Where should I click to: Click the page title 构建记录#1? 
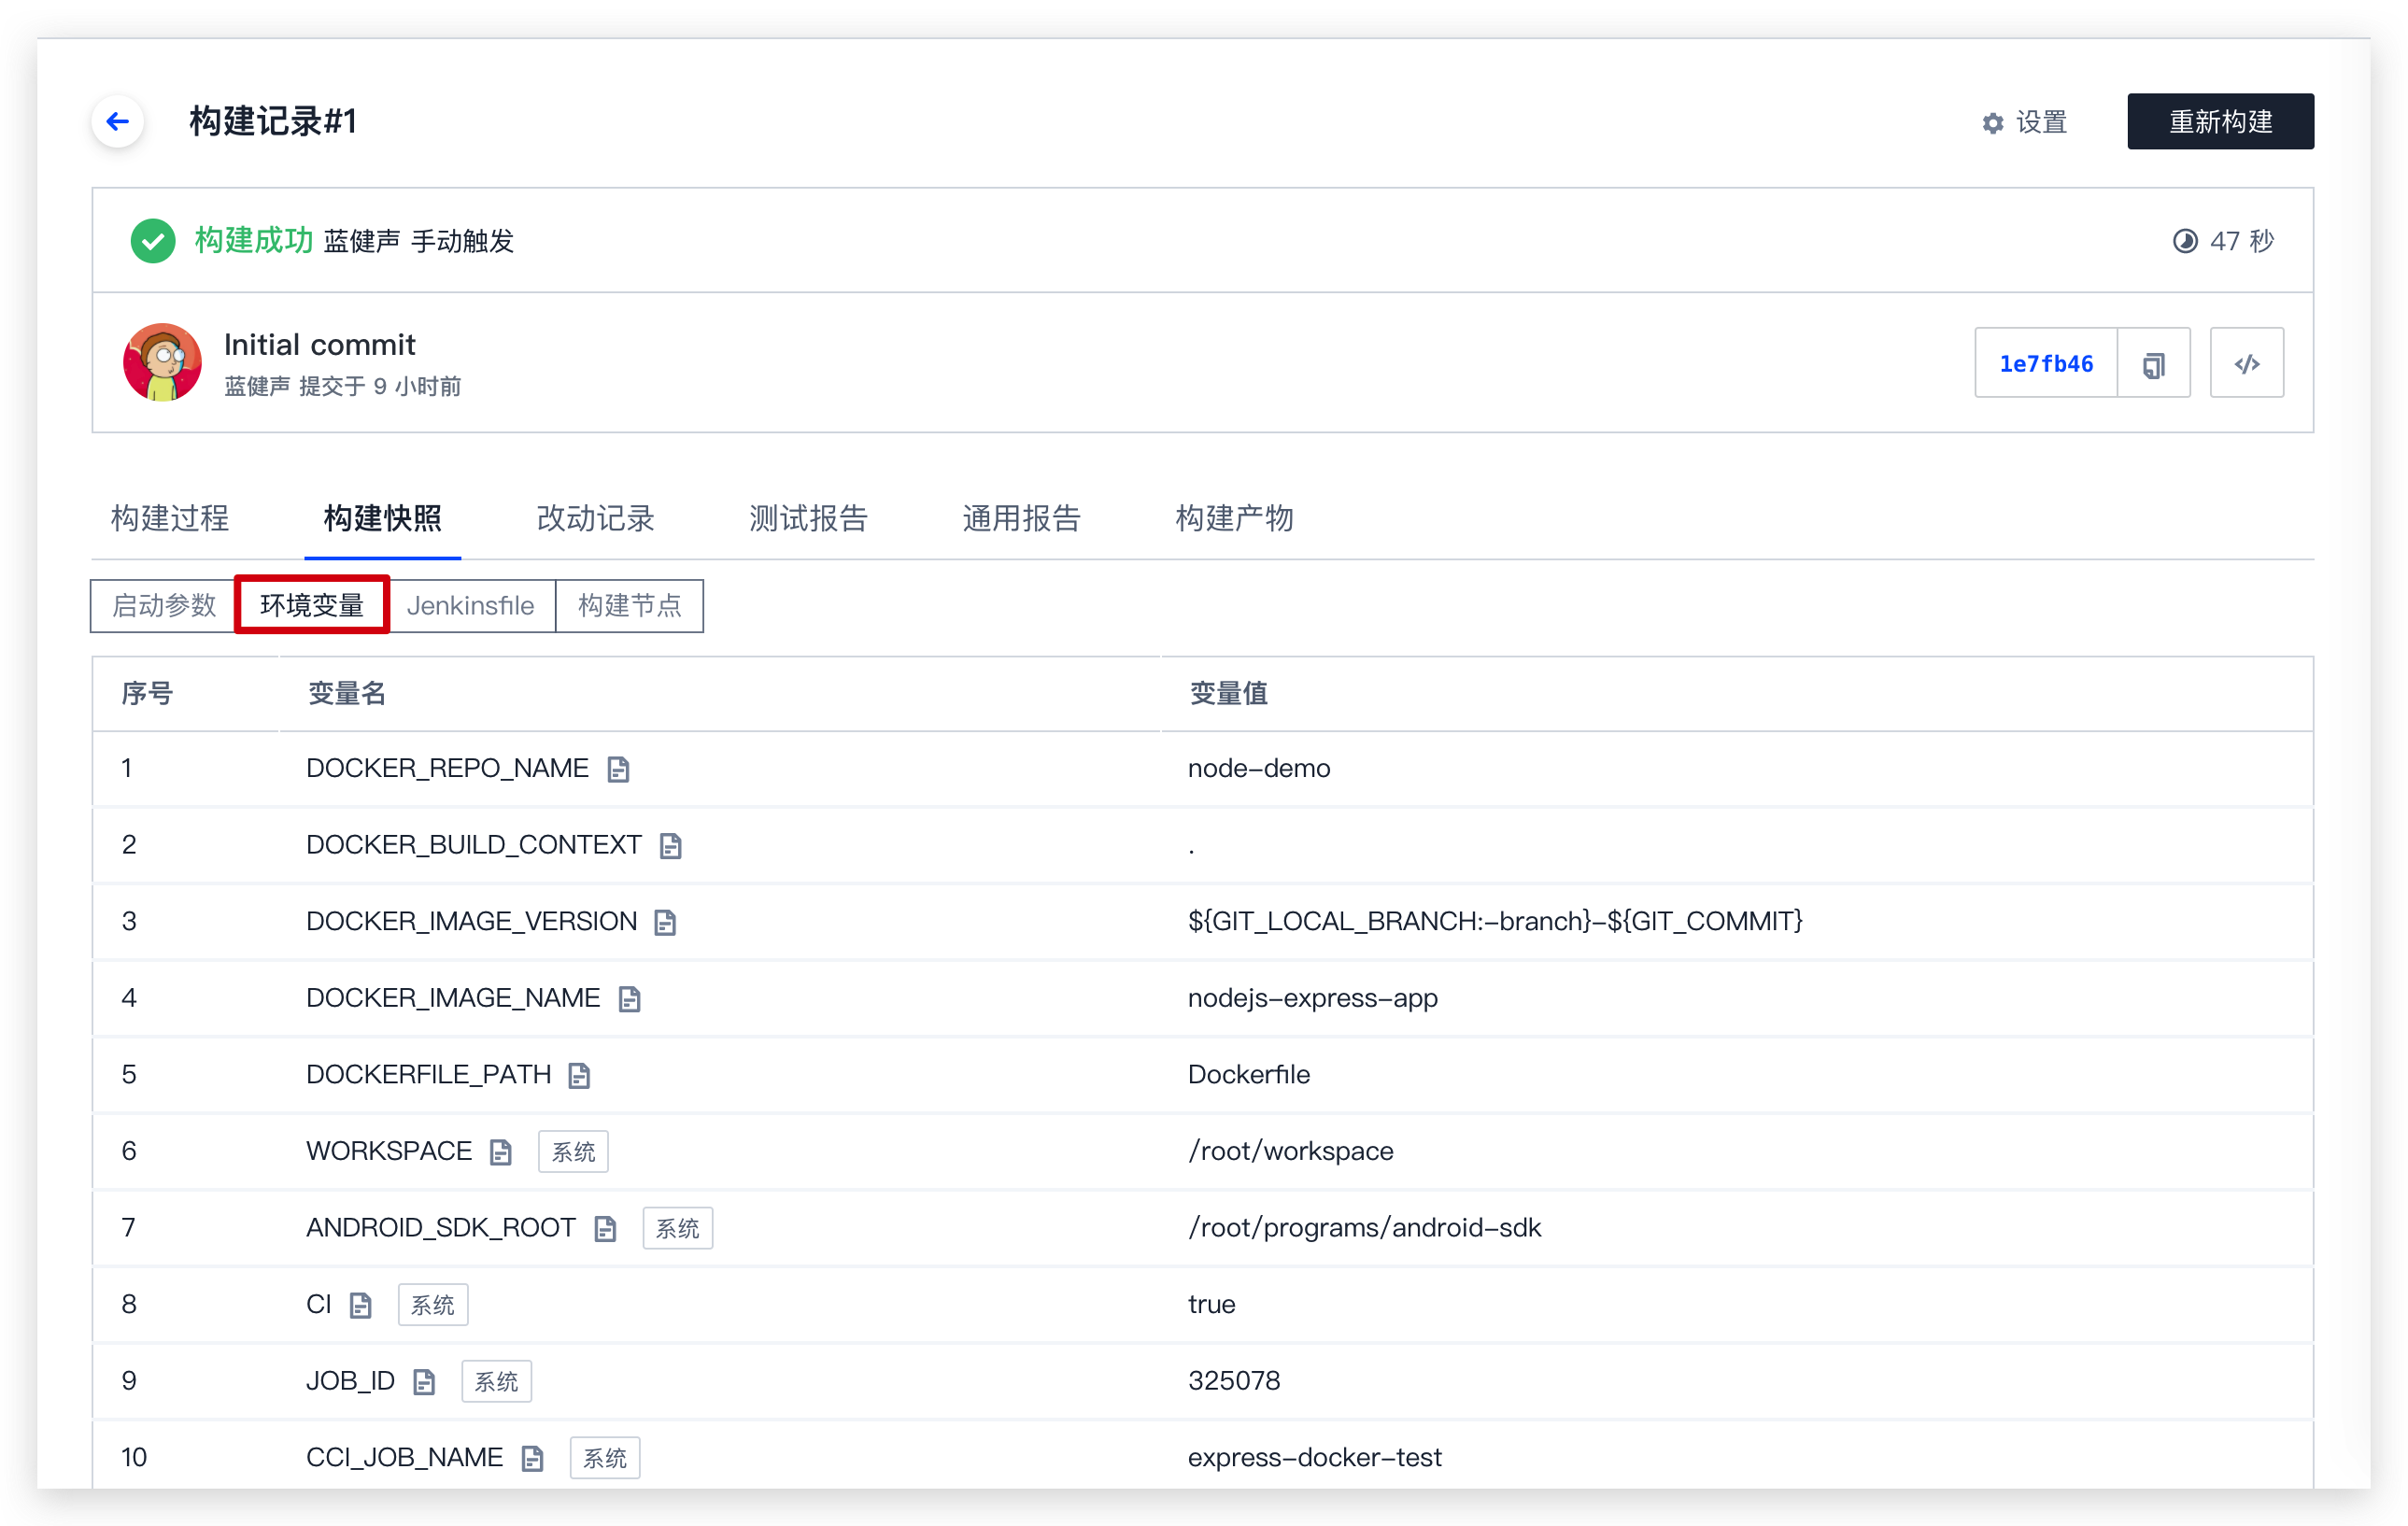coord(273,121)
